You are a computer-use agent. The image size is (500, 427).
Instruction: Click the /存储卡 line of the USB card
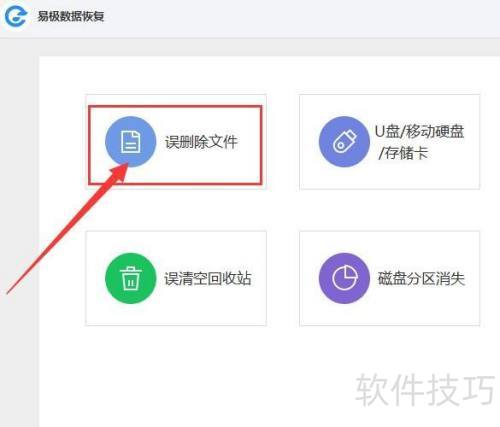click(403, 153)
